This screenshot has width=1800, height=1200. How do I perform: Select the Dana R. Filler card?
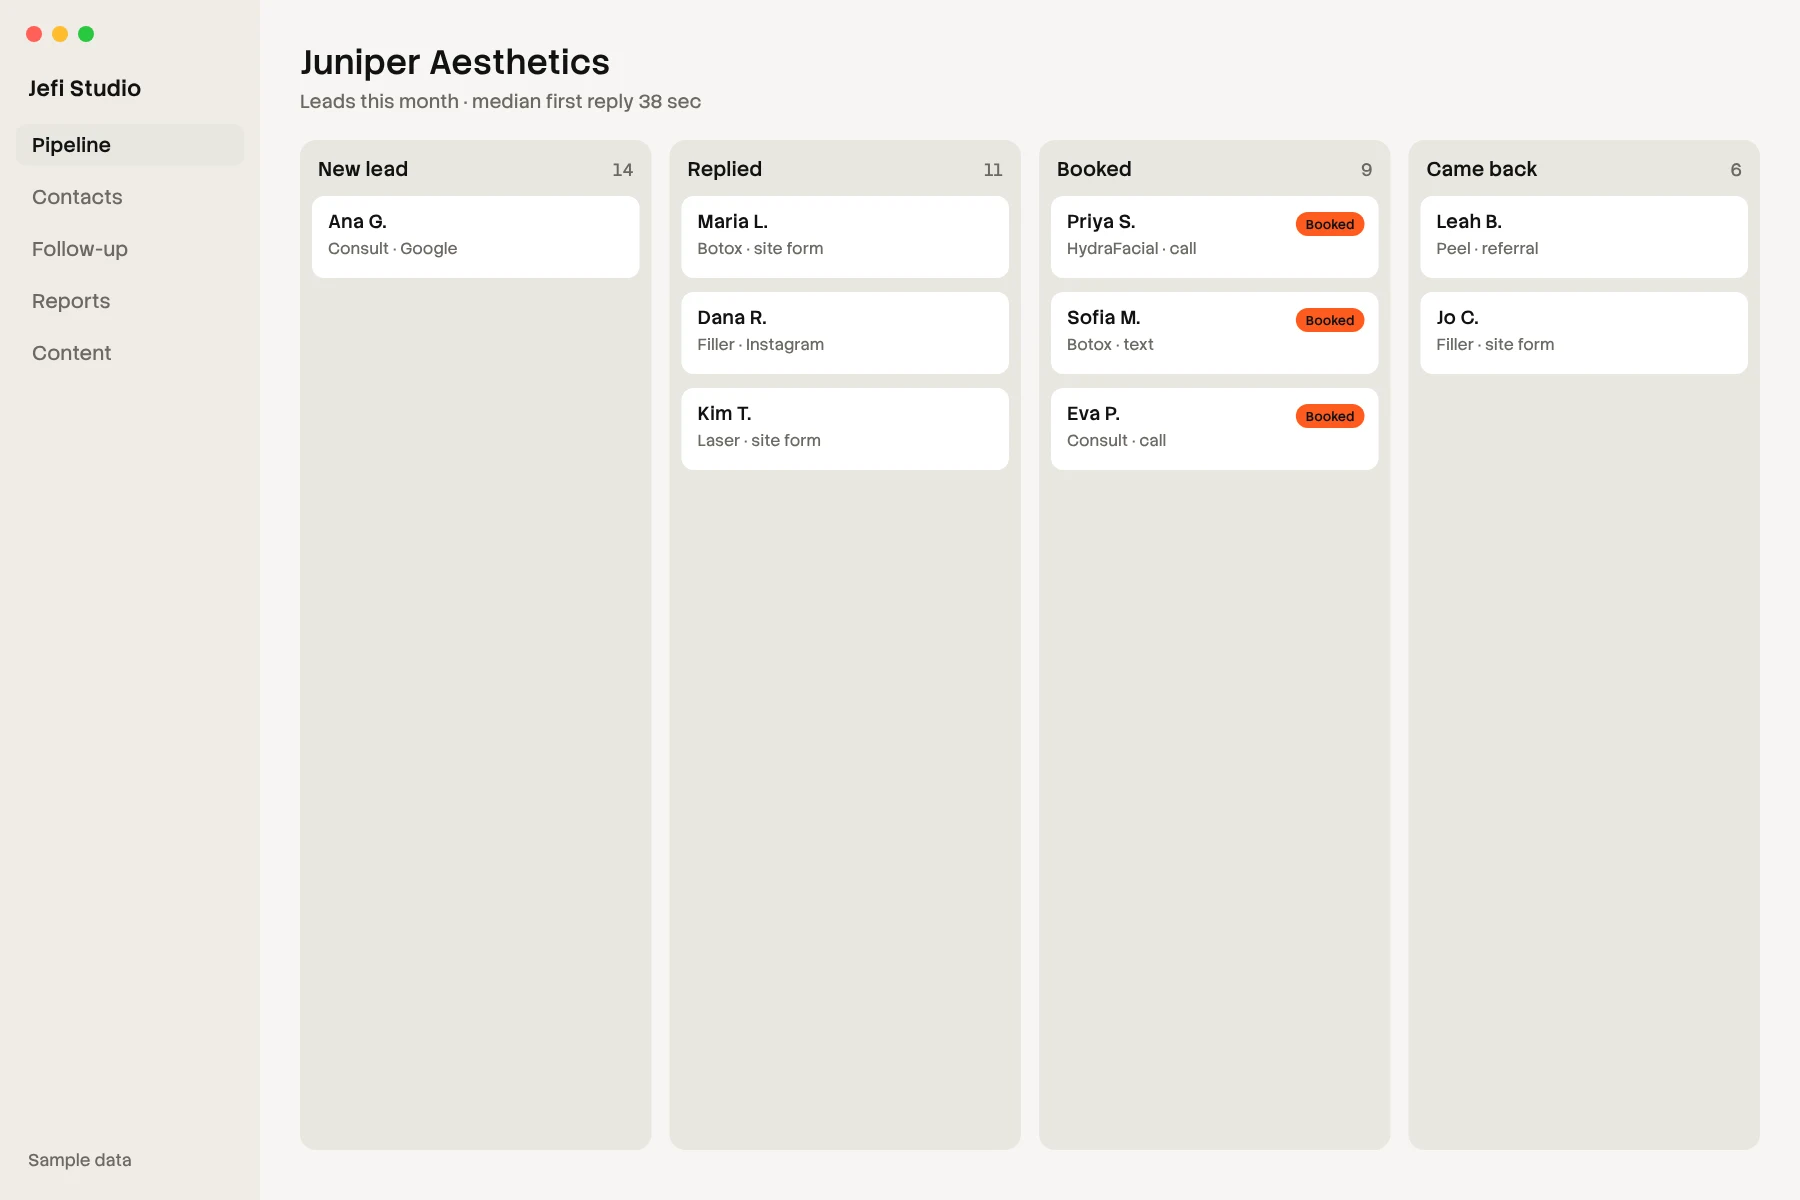tap(845, 333)
